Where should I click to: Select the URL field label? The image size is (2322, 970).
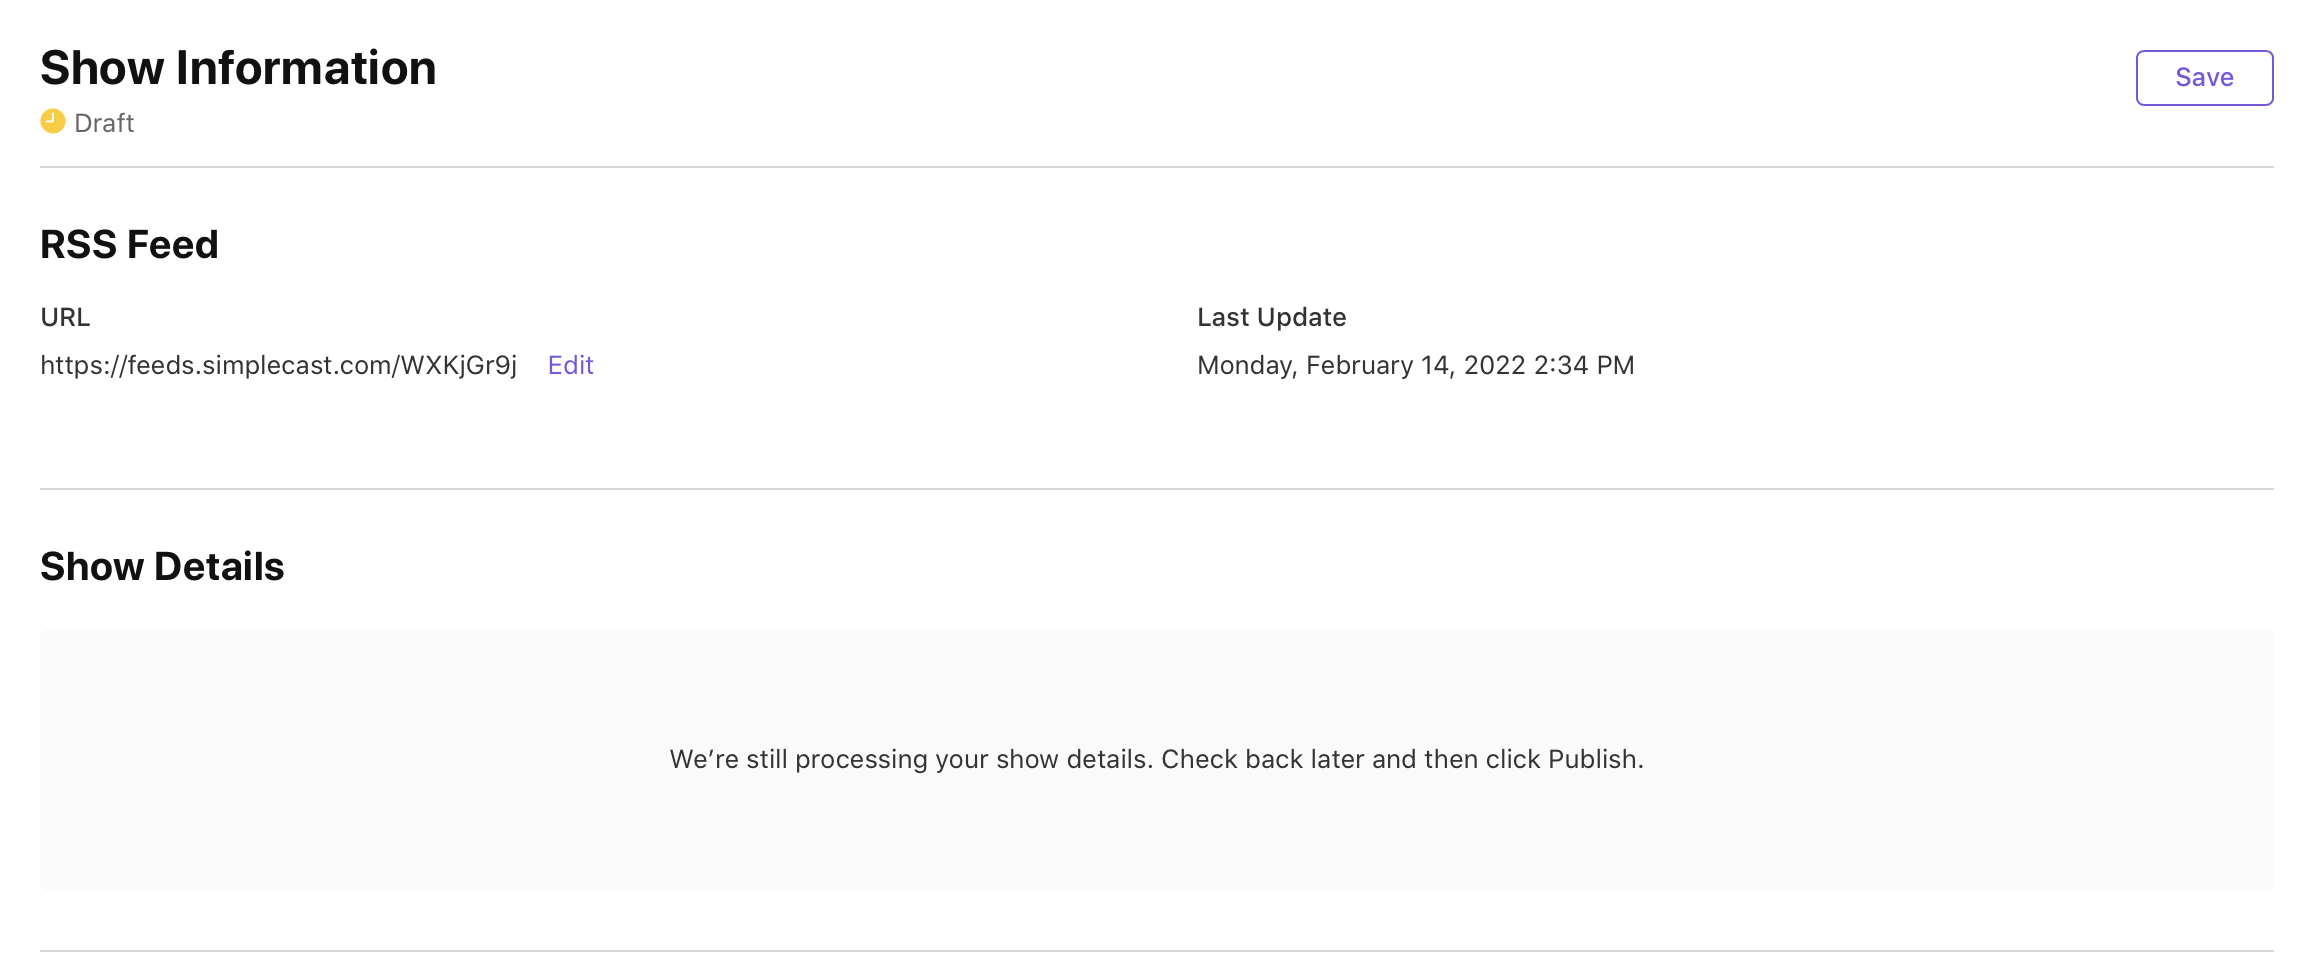pyautogui.click(x=65, y=317)
